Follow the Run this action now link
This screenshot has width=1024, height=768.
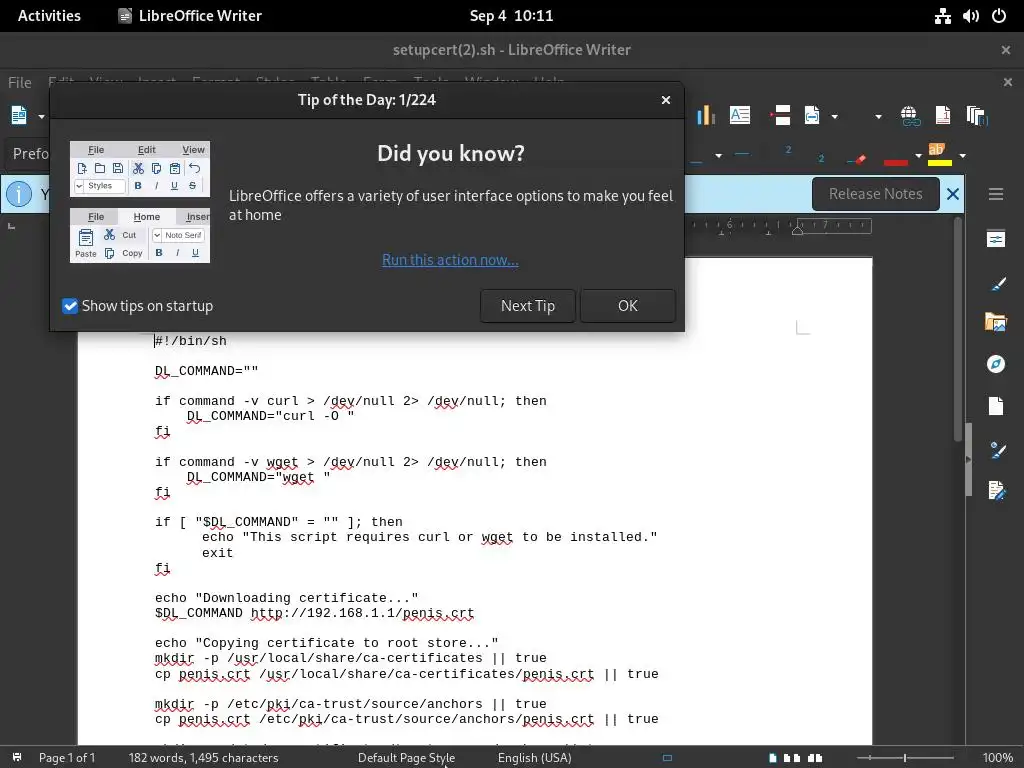pos(450,260)
